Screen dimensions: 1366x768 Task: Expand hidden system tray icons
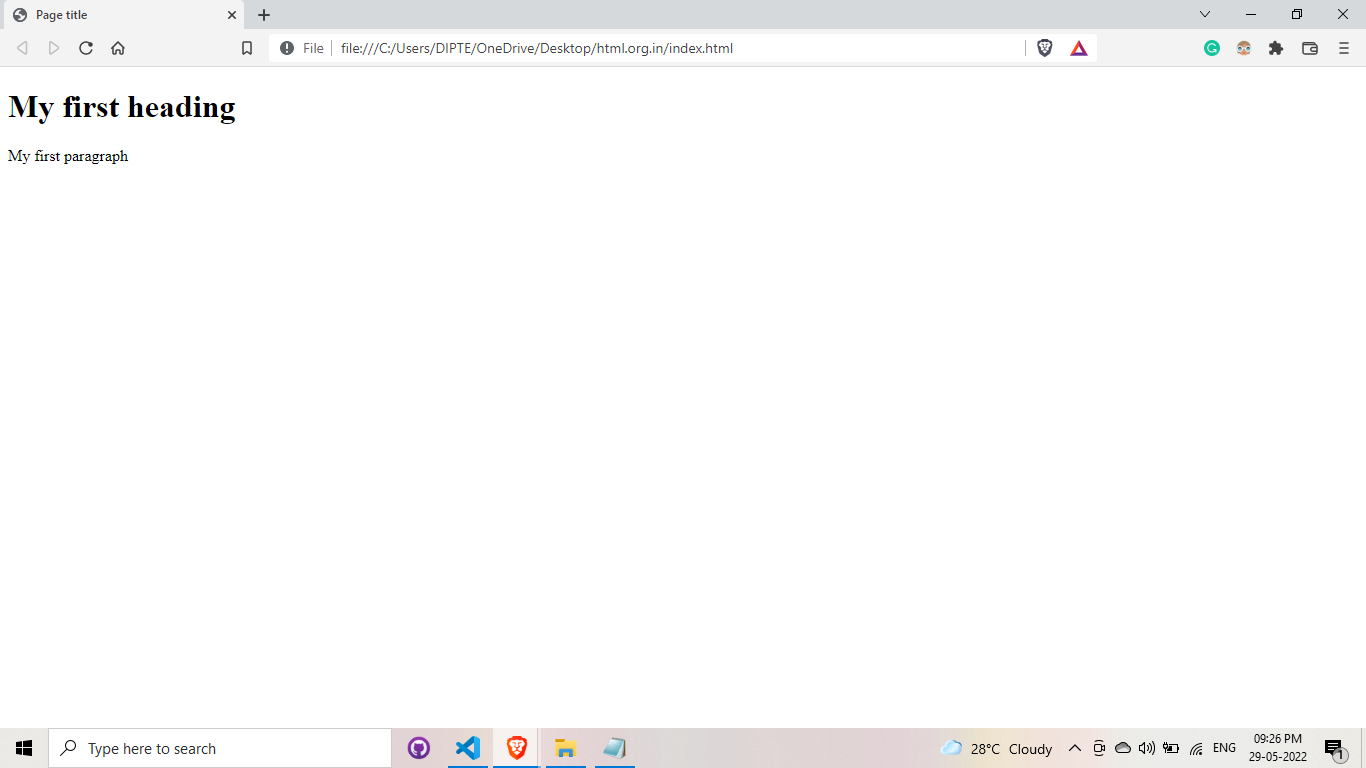coord(1074,747)
